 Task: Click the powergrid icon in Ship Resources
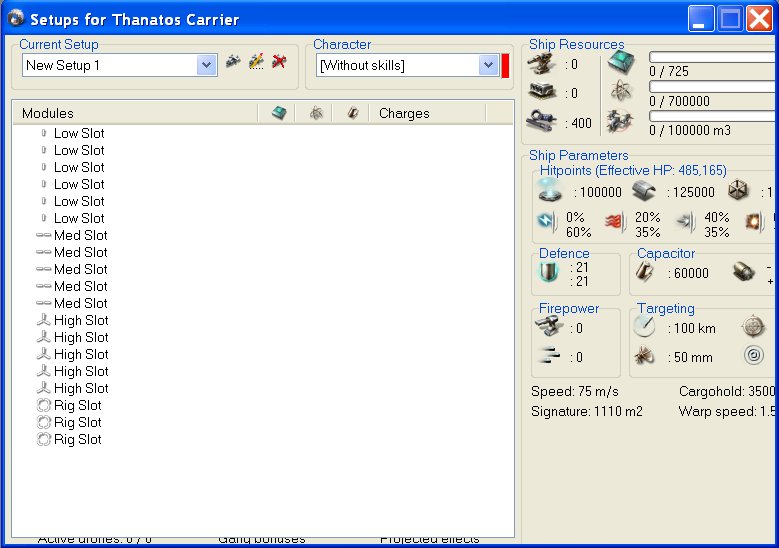click(621, 91)
